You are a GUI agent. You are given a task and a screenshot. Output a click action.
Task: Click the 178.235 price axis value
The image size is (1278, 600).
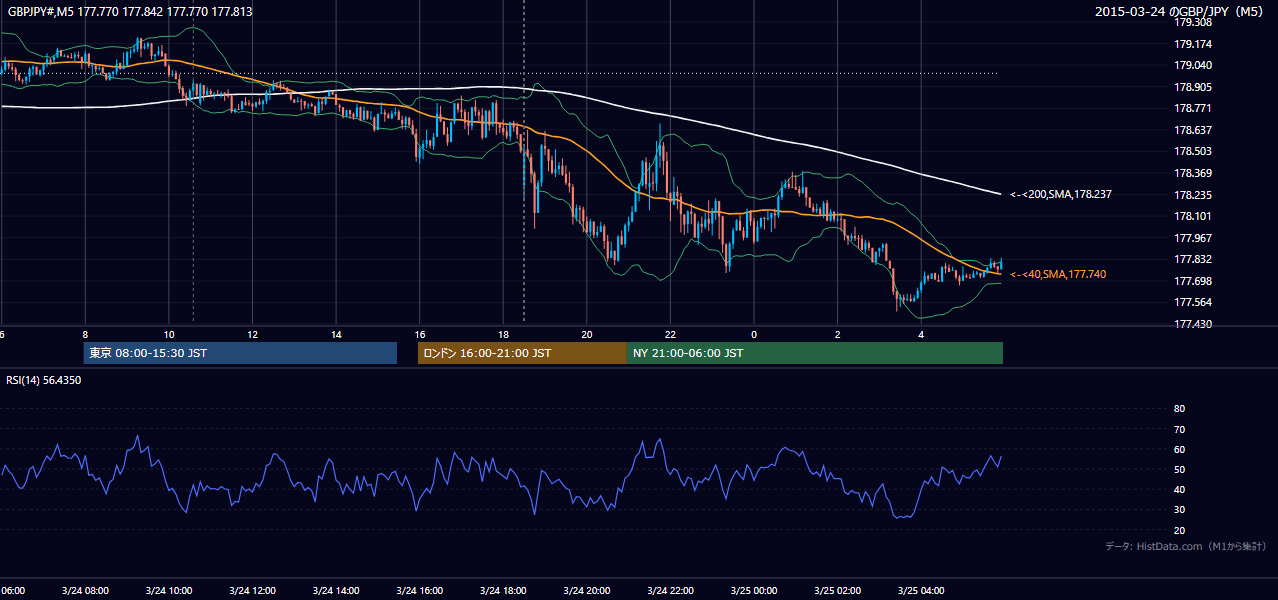click(x=1191, y=195)
